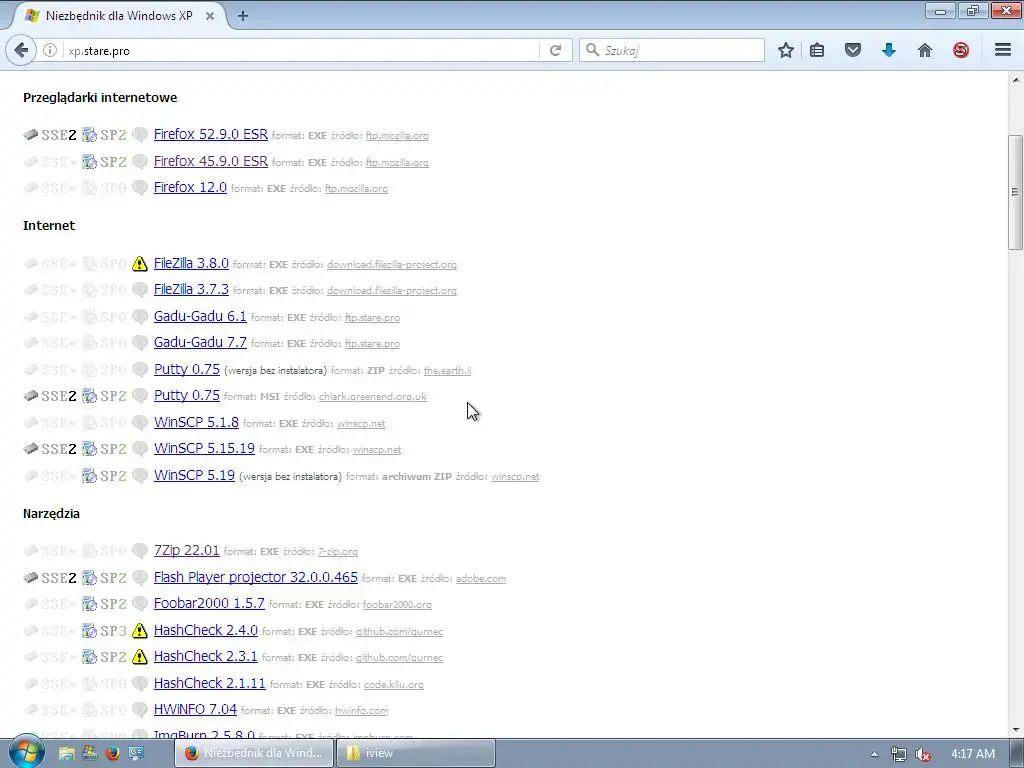The image size is (1024, 768).
Task: Click the warning icon beside HashCheck 2.3.1
Action: [139, 656]
